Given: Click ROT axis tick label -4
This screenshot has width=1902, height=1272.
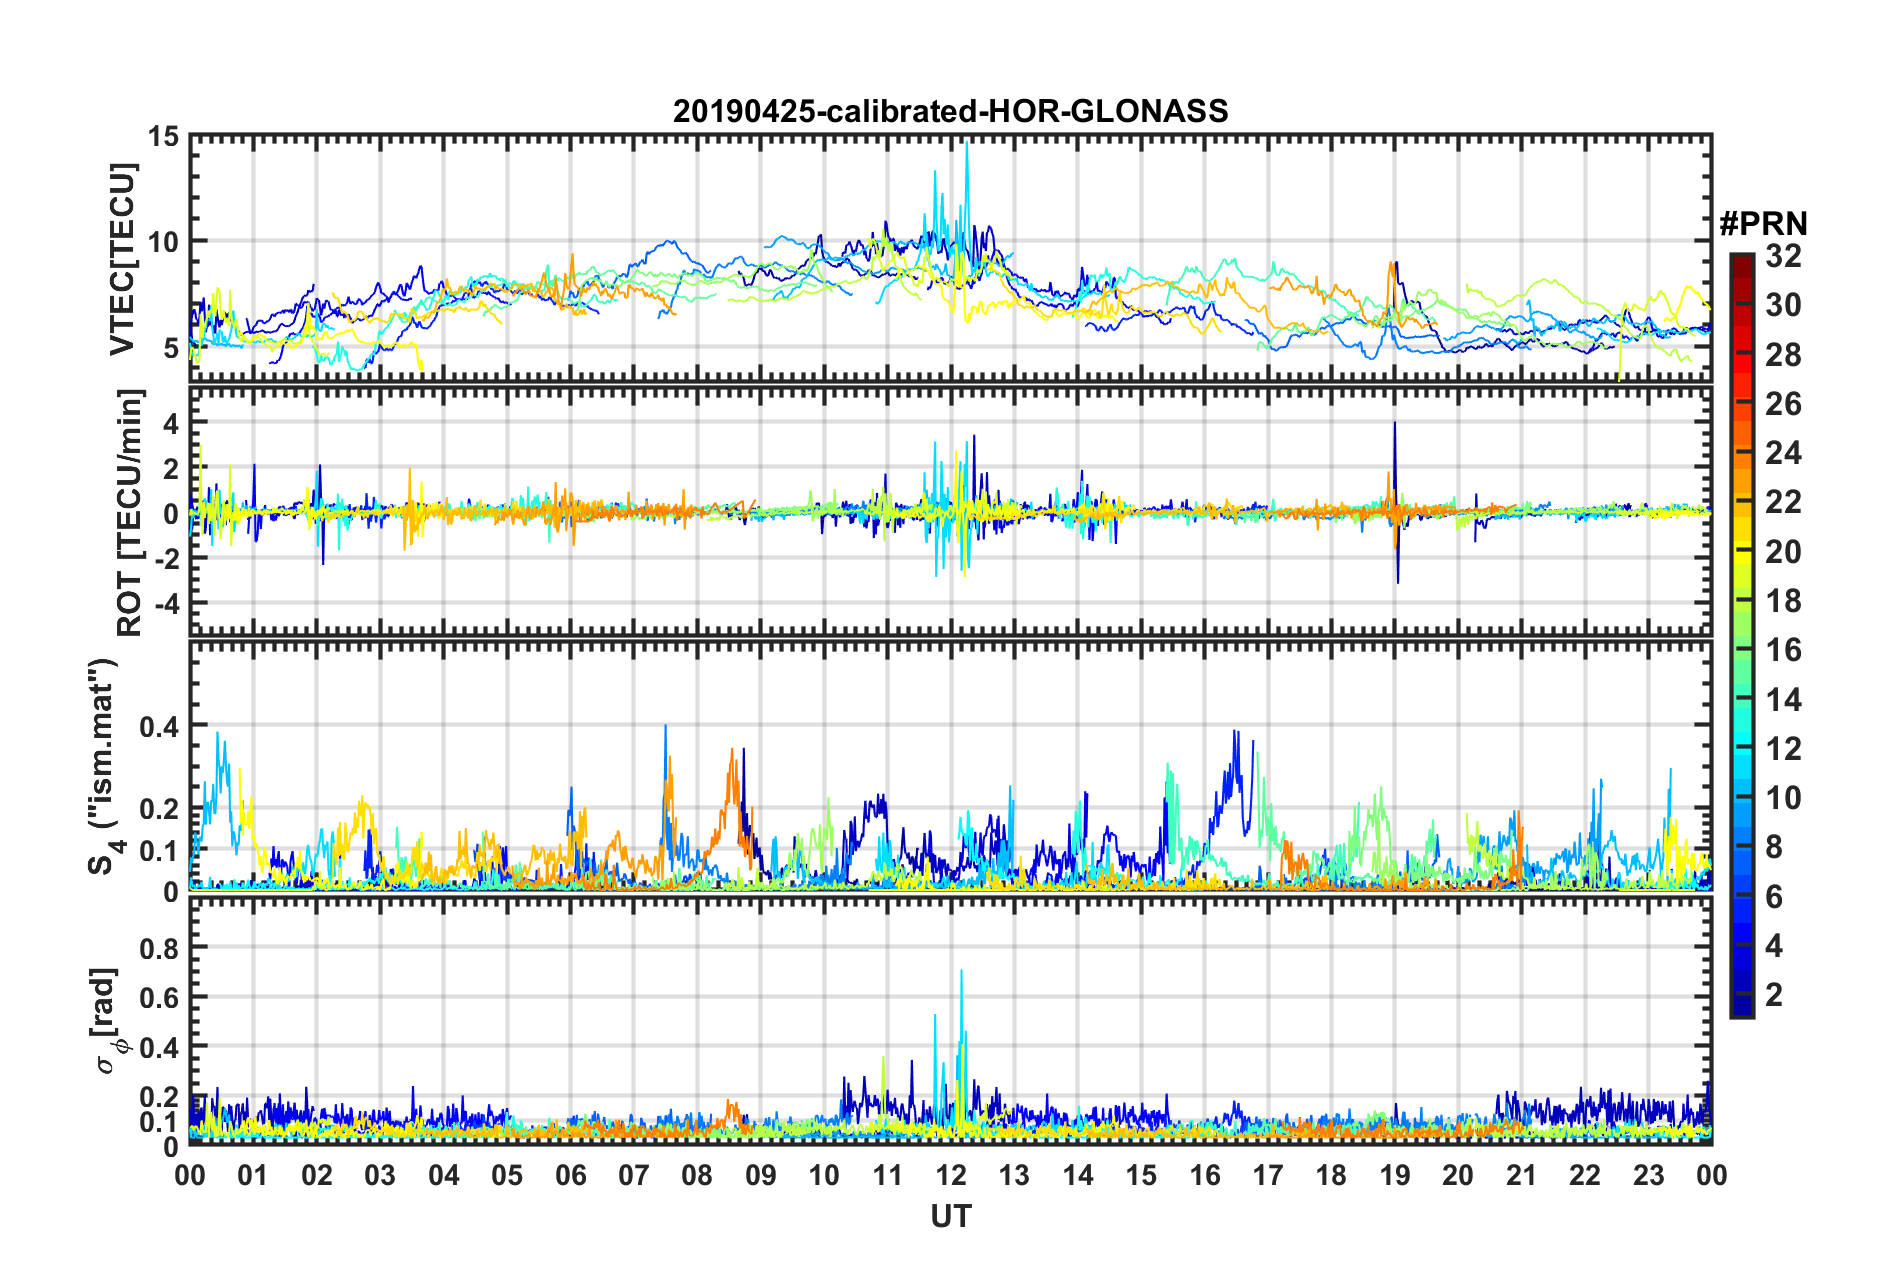Looking at the screenshot, I should [167, 604].
